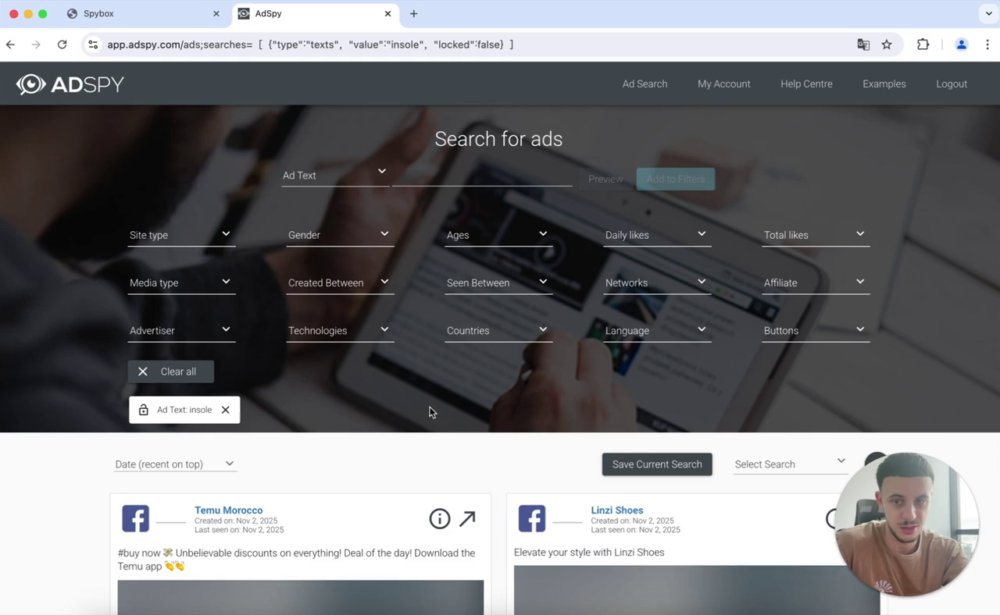This screenshot has height=615, width=1000.
Task: Expand the Buttons filter
Action: point(816,330)
